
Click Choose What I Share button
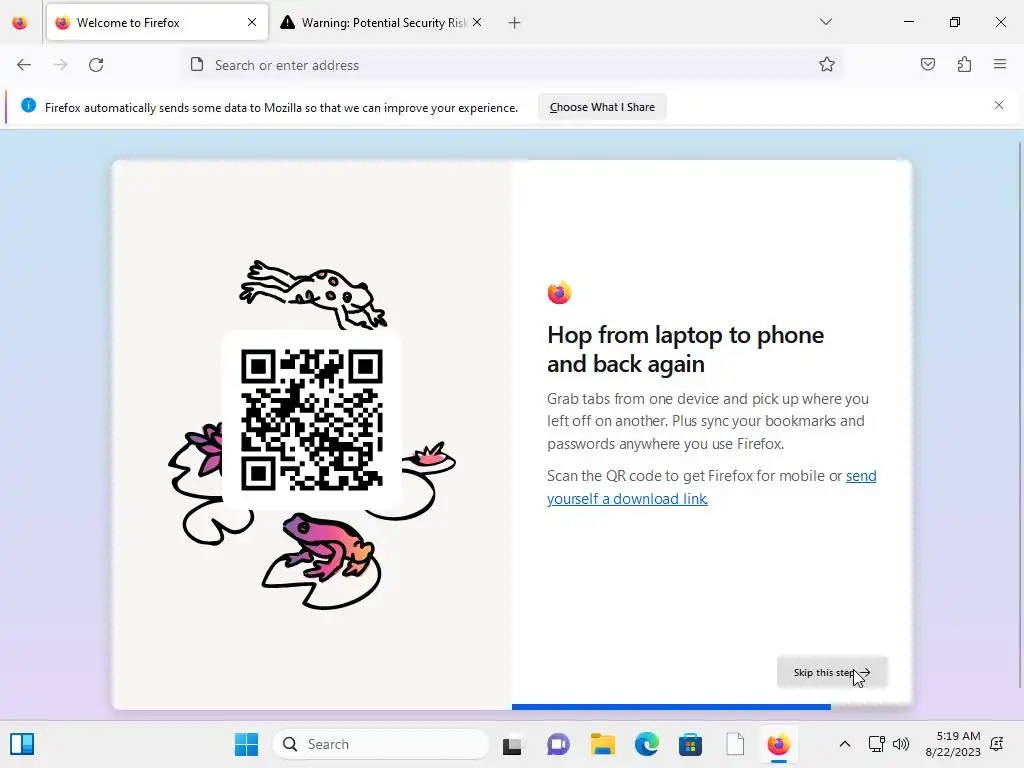602,107
